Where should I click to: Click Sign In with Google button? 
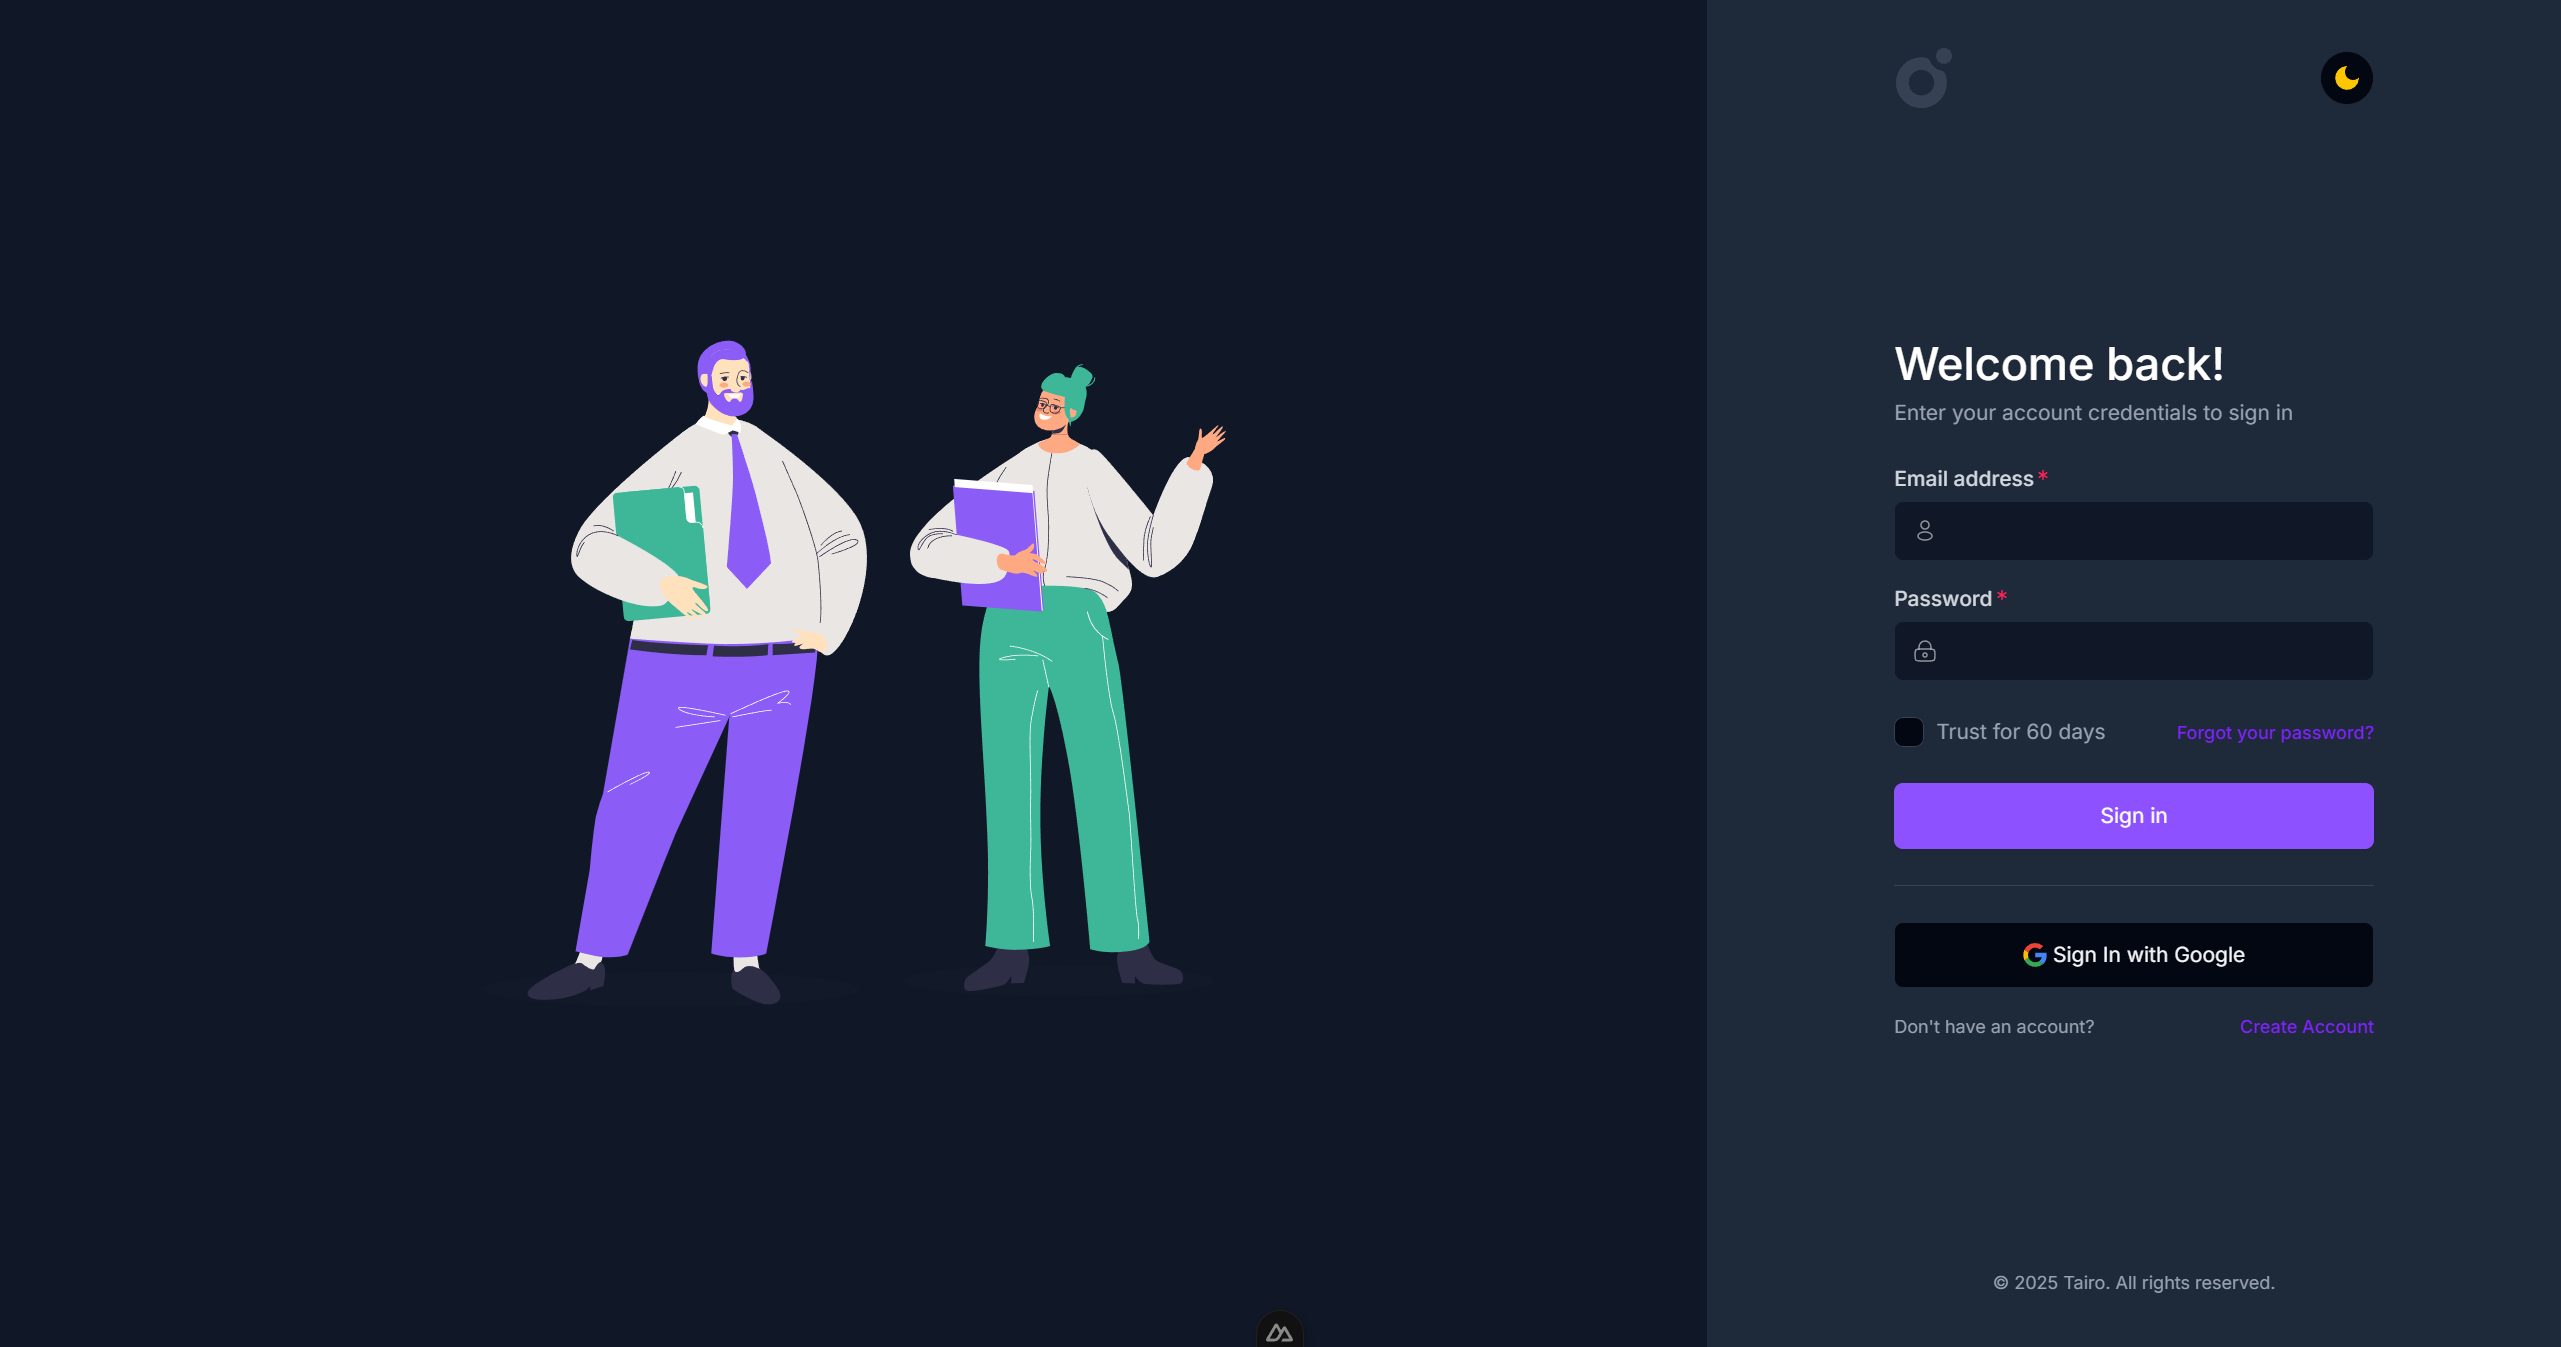pos(2133,955)
